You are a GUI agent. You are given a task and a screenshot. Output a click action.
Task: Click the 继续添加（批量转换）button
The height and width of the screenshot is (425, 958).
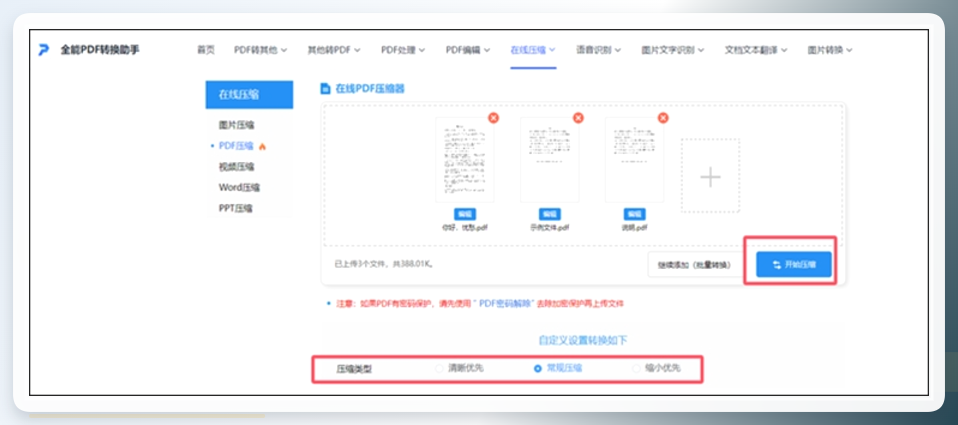(x=694, y=265)
